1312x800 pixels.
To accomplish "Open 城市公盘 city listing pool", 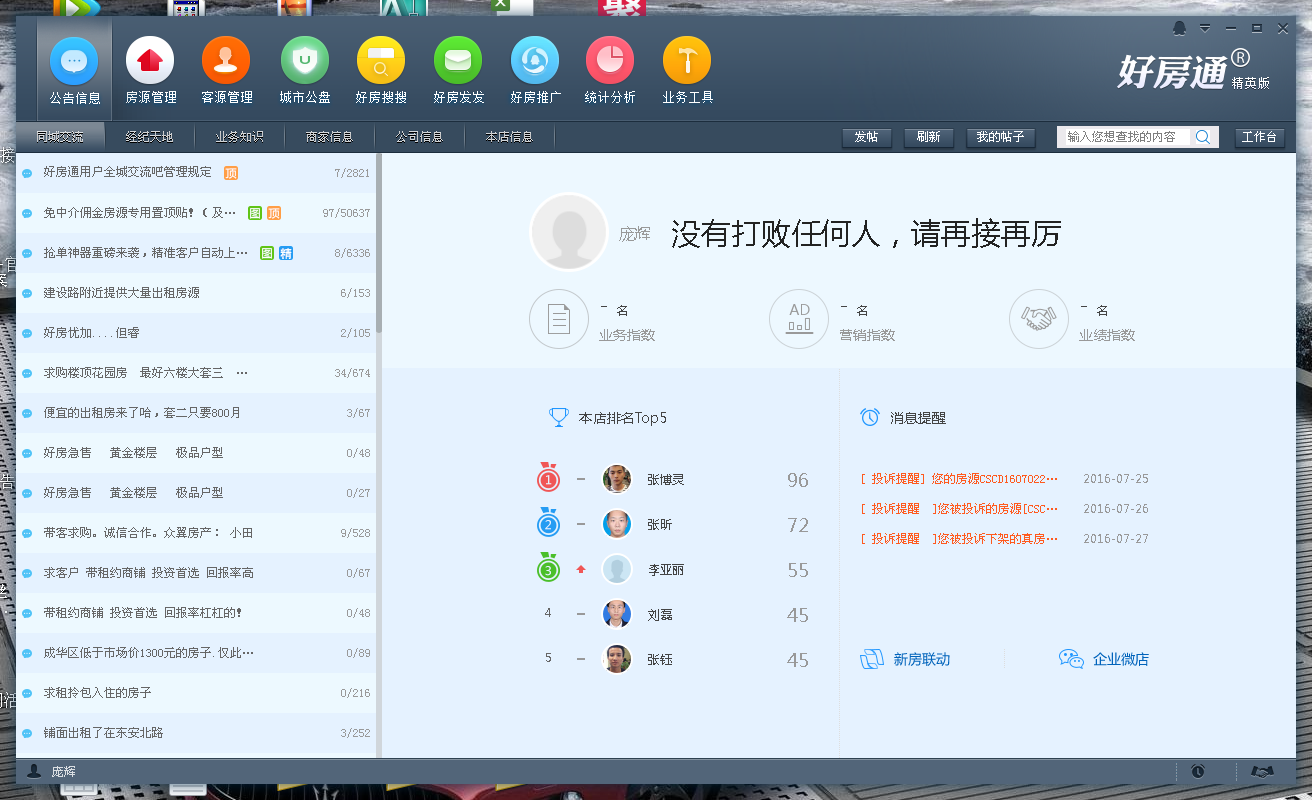I will point(305,70).
